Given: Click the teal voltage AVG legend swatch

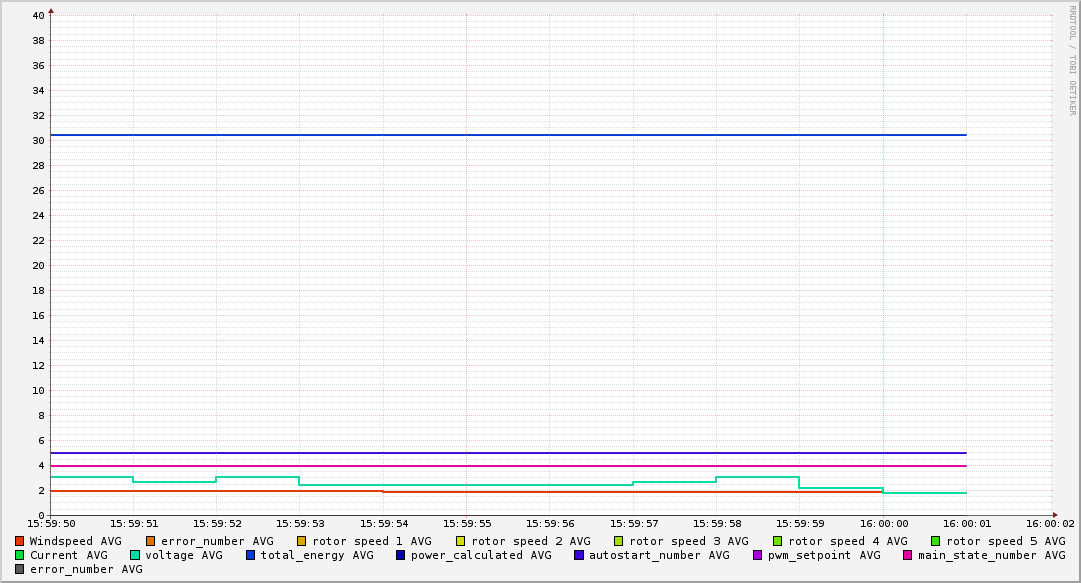Looking at the screenshot, I should tap(135, 555).
